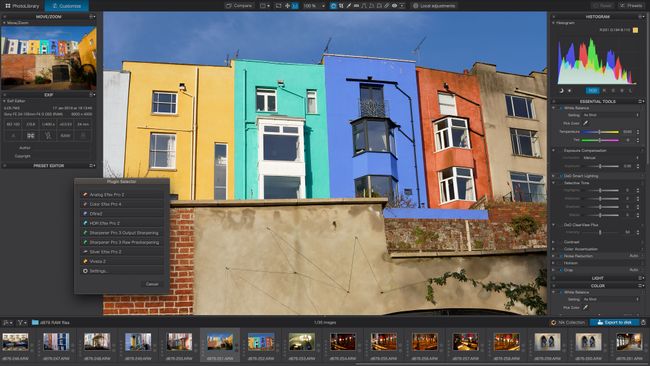650x366 pixels.
Task: Open the filmstrip sort options icon
Action: point(8,322)
